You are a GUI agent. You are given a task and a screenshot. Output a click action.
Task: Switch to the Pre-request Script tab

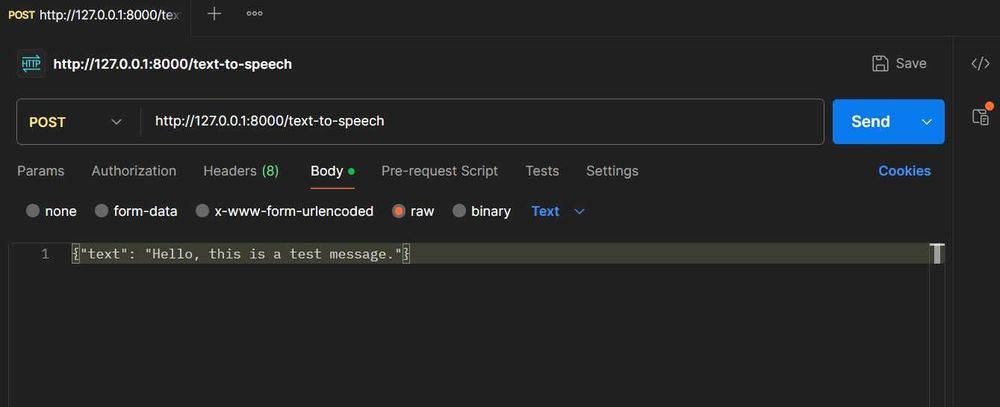click(439, 171)
